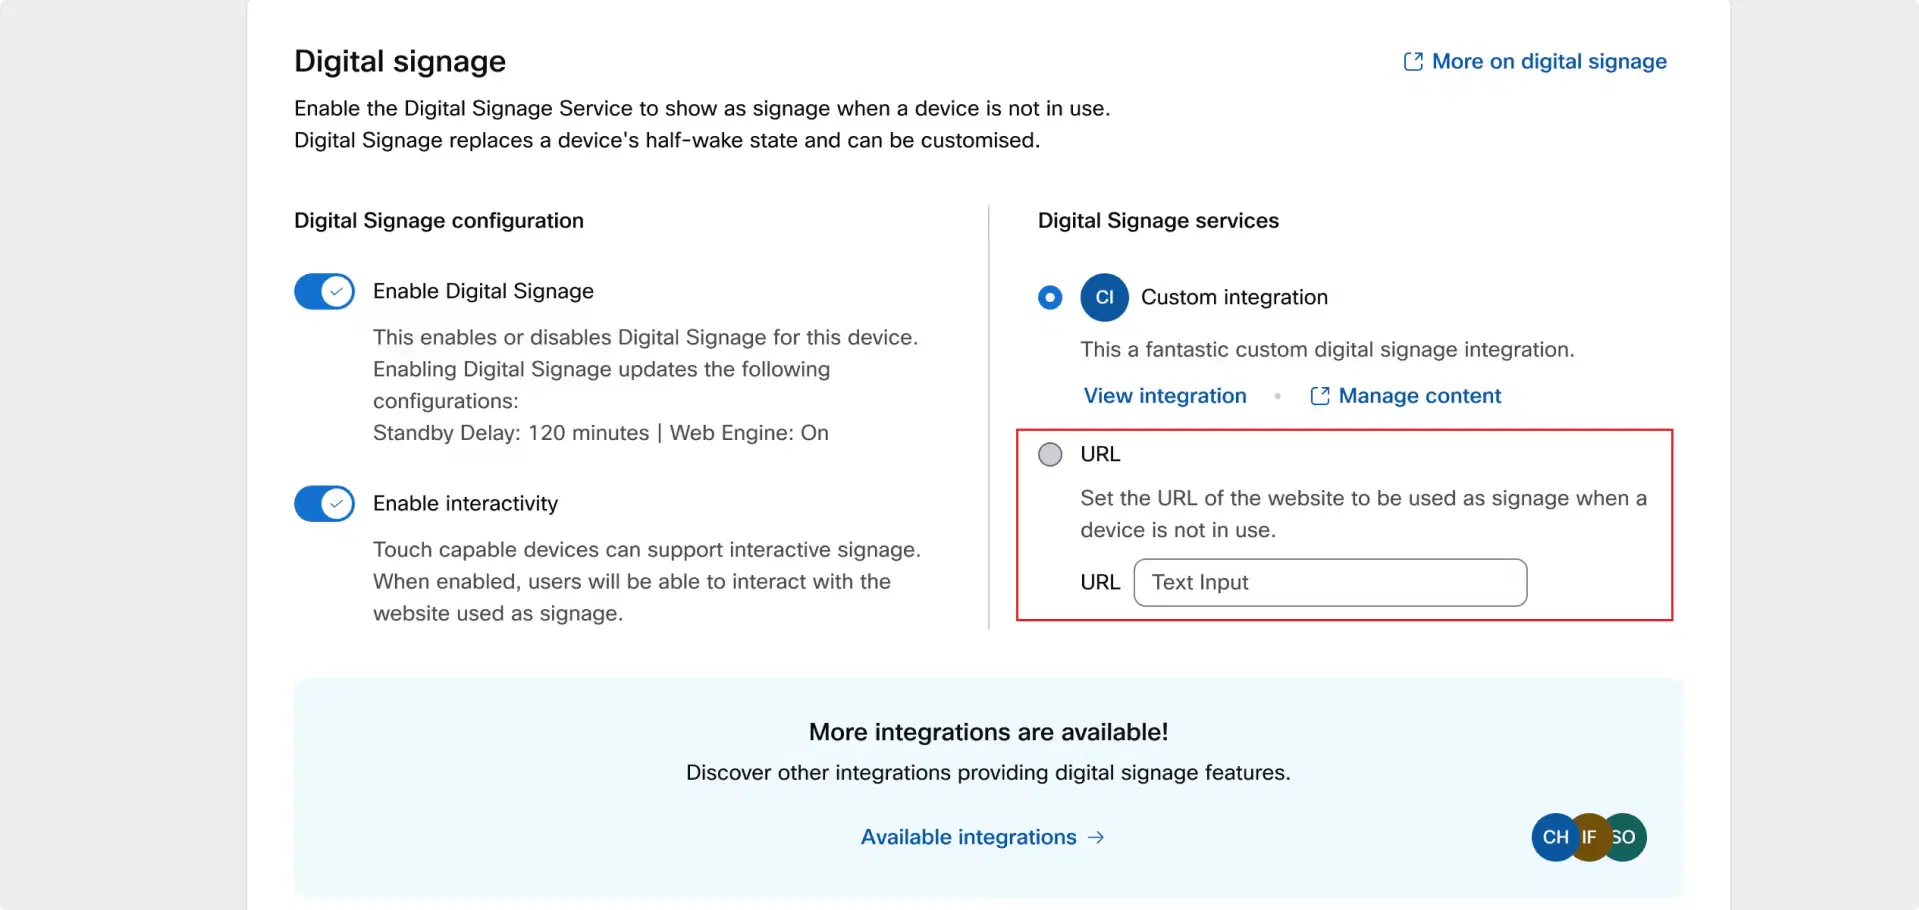Click the red-outlined URL service section
The height and width of the screenshot is (910, 1919).
point(1344,524)
